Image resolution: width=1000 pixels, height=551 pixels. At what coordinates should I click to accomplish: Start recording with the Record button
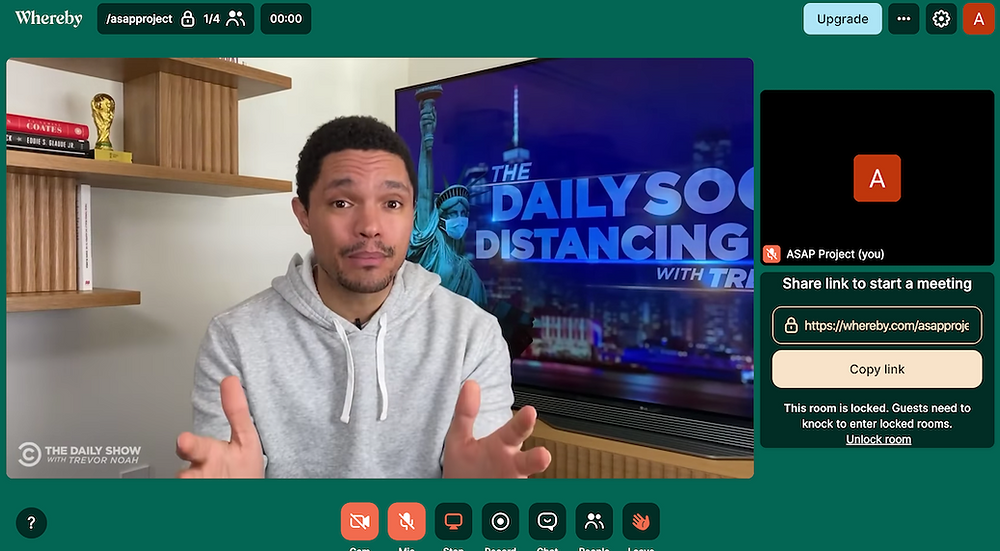click(x=501, y=522)
